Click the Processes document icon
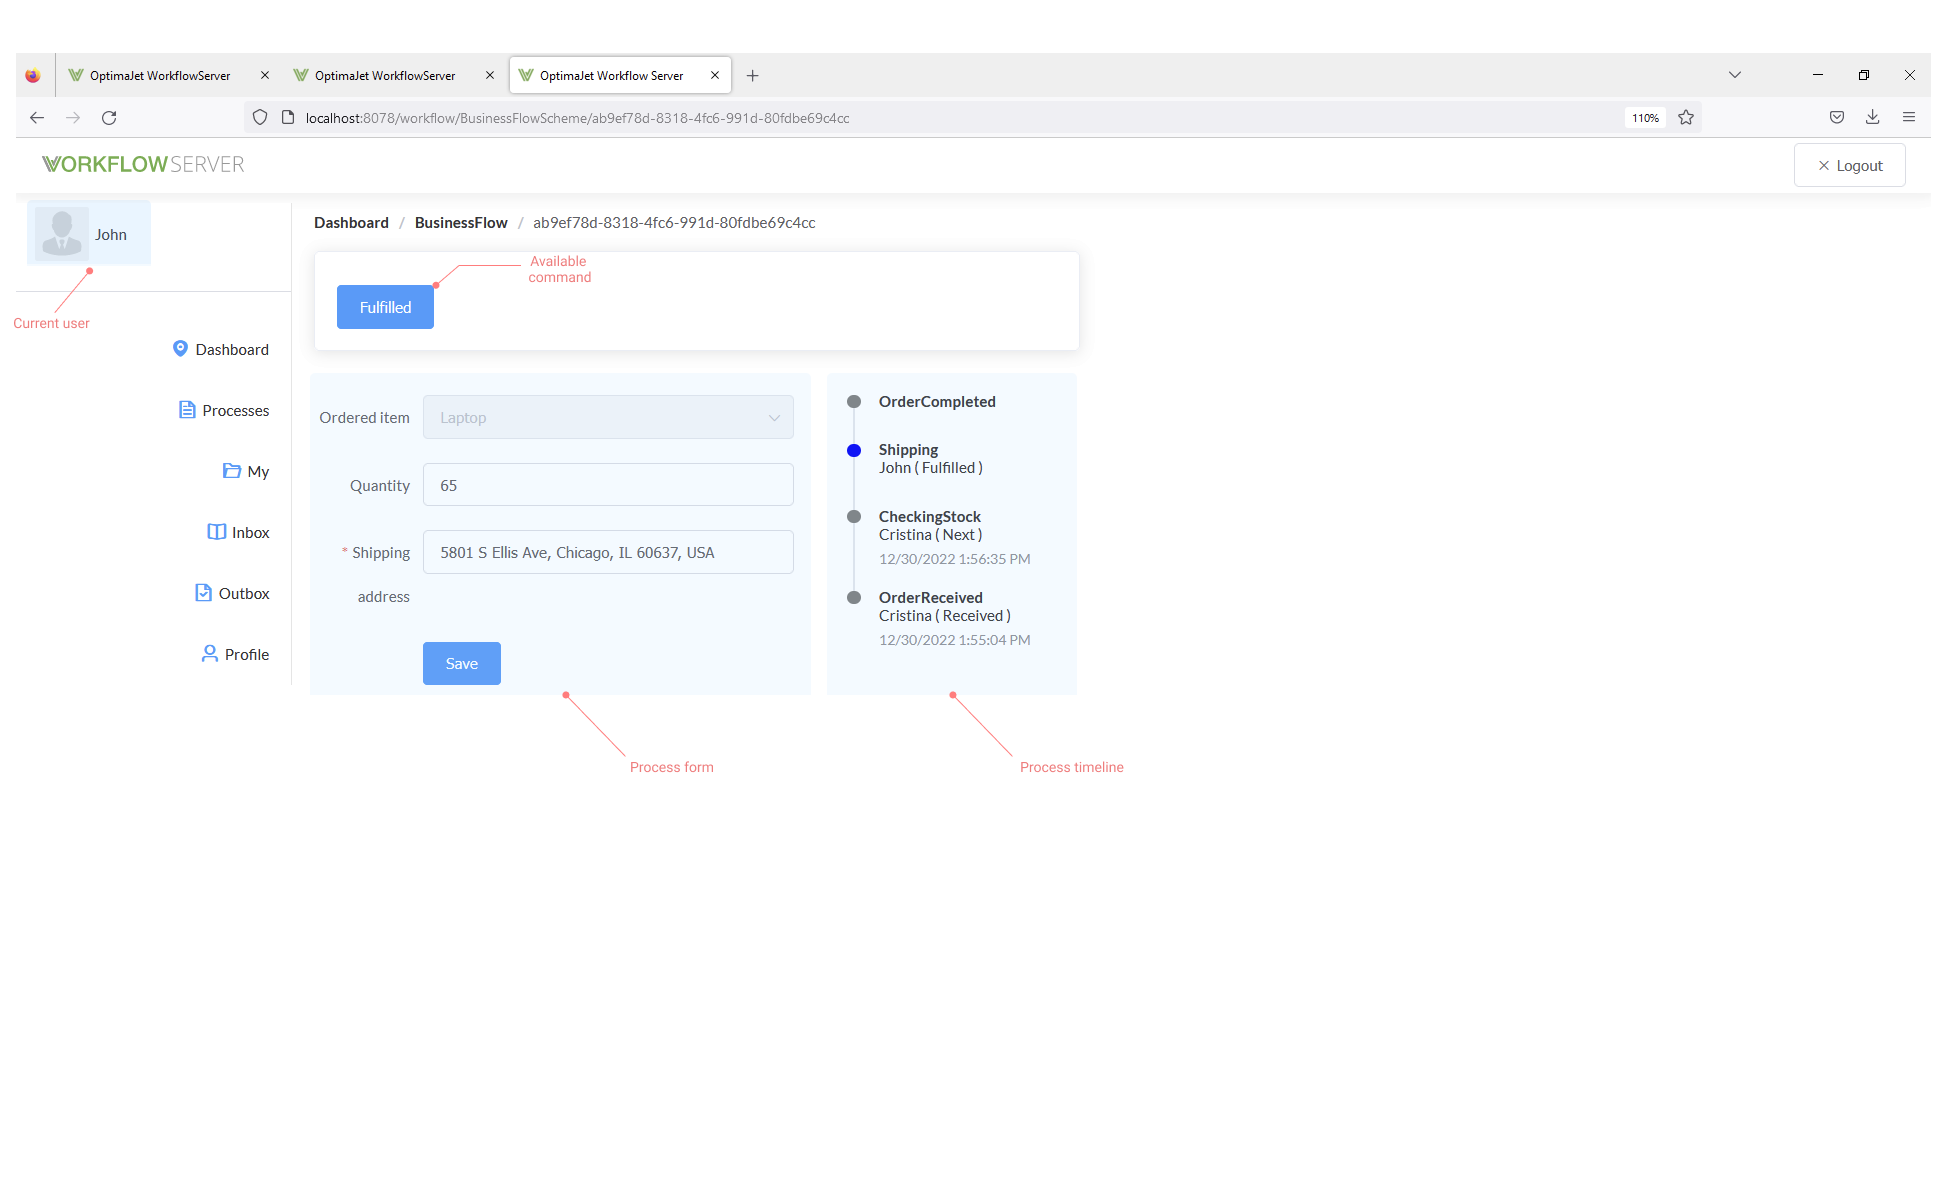The height and width of the screenshot is (1186, 1948). (187, 410)
